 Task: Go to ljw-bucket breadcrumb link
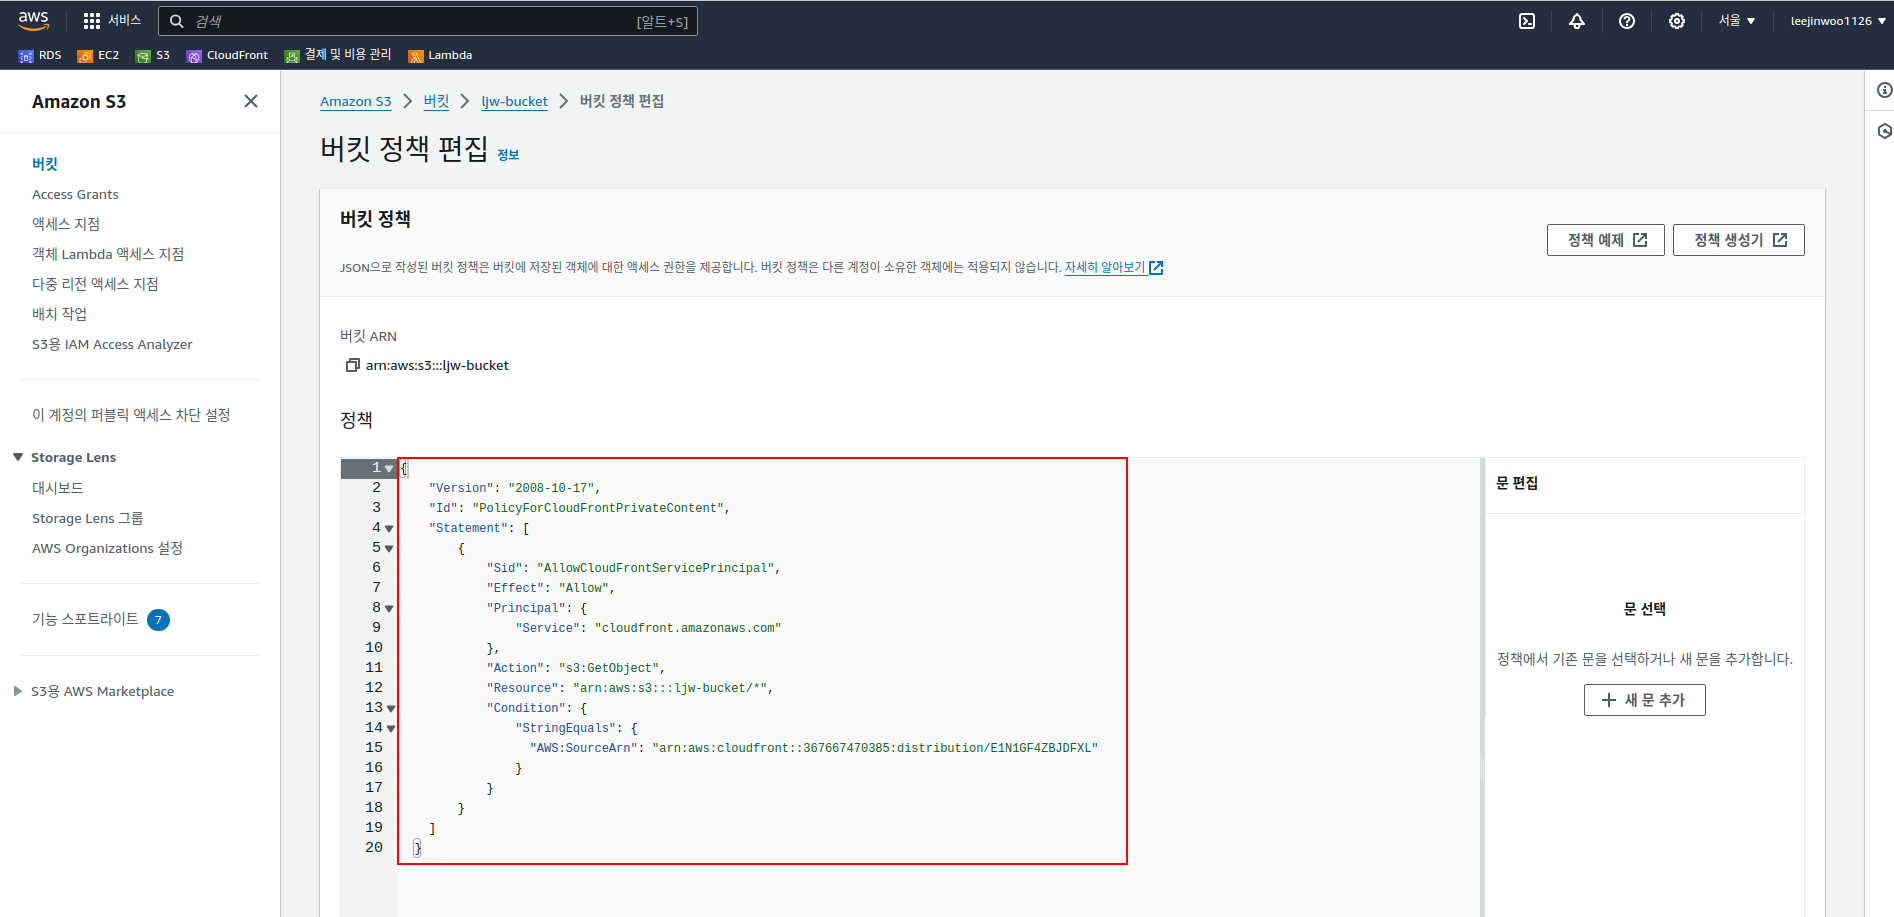click(x=514, y=102)
